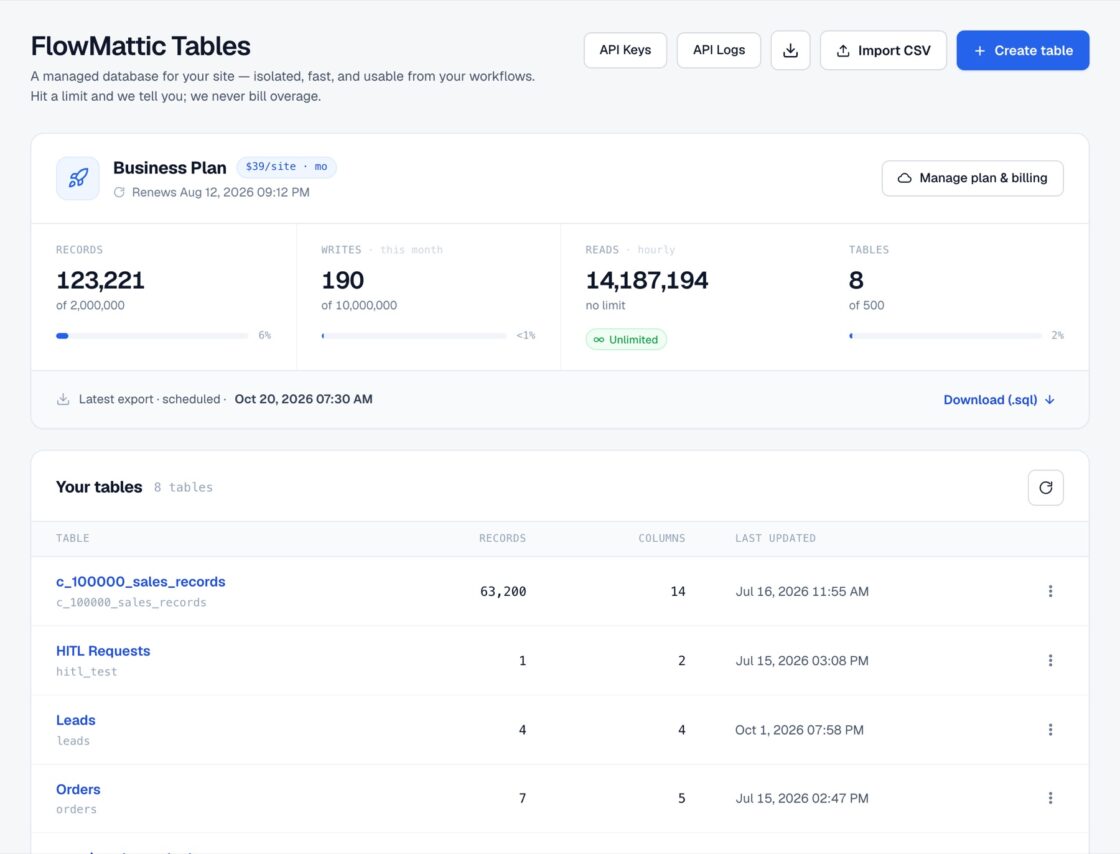Click the LAST UPDATED column header
The width and height of the screenshot is (1120, 854).
pos(776,538)
